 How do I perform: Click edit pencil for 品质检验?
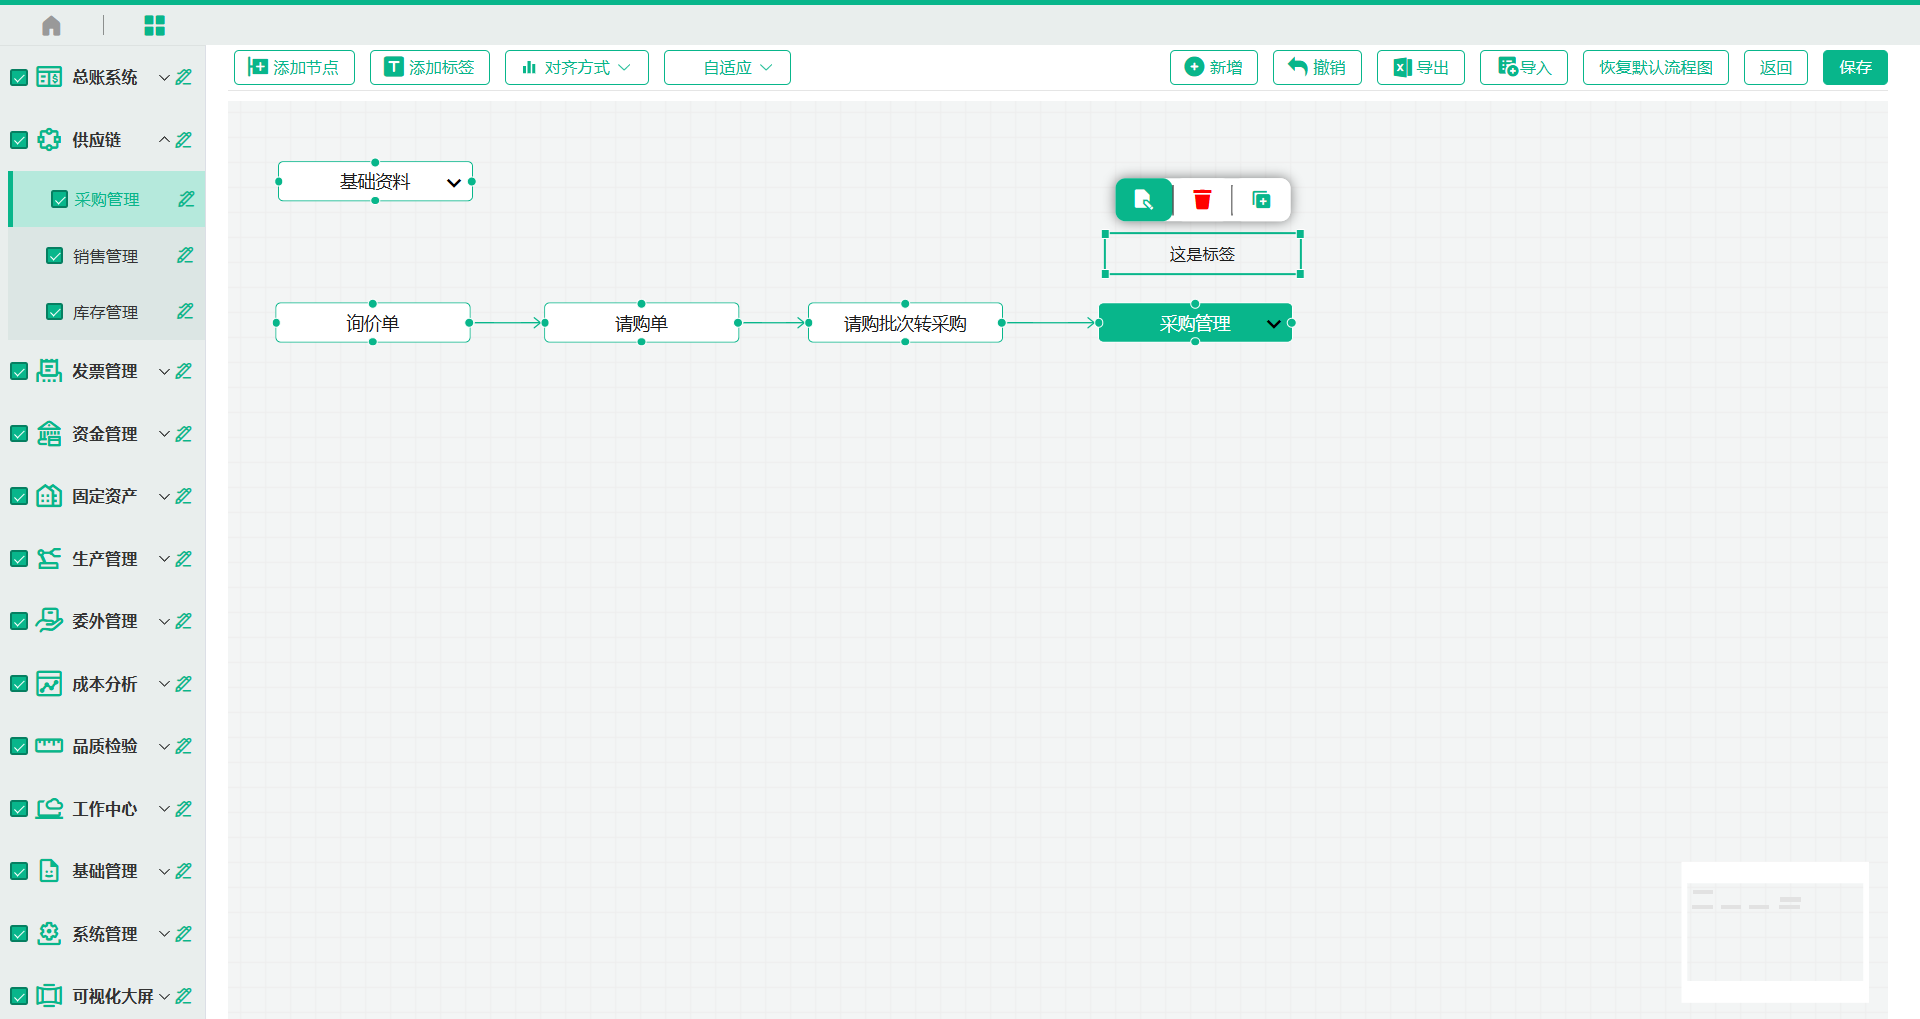click(x=184, y=746)
